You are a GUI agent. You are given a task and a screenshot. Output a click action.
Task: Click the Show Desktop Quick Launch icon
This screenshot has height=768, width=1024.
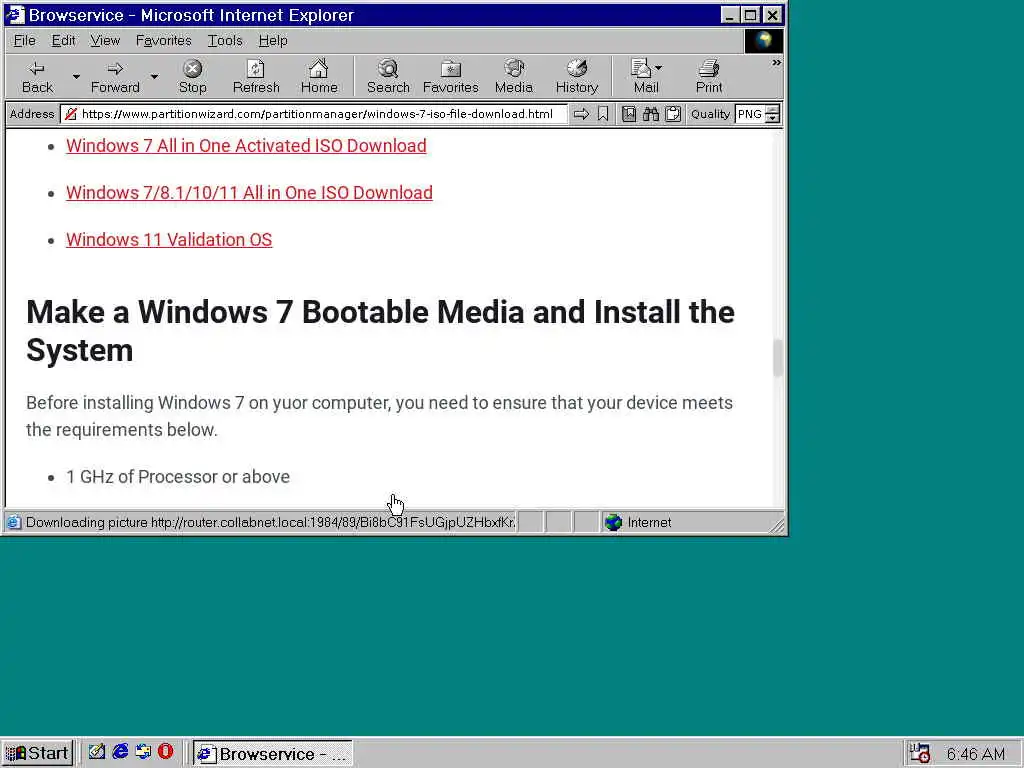click(x=97, y=752)
